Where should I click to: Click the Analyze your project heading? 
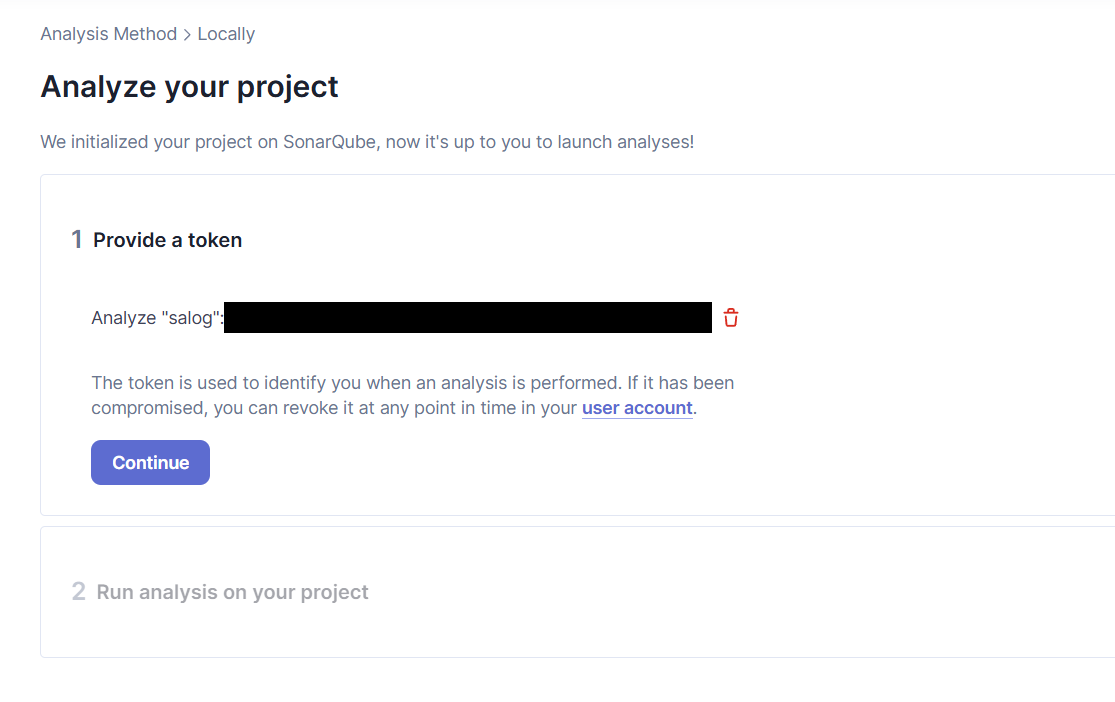189,87
